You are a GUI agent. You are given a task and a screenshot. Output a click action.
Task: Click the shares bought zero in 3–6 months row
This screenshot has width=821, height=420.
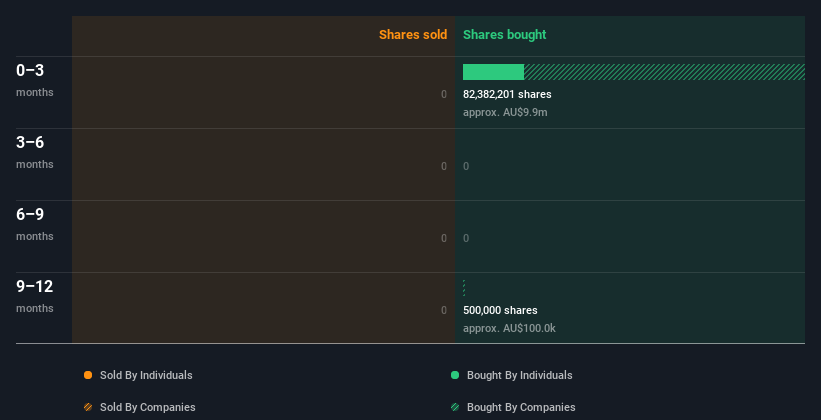[466, 167]
